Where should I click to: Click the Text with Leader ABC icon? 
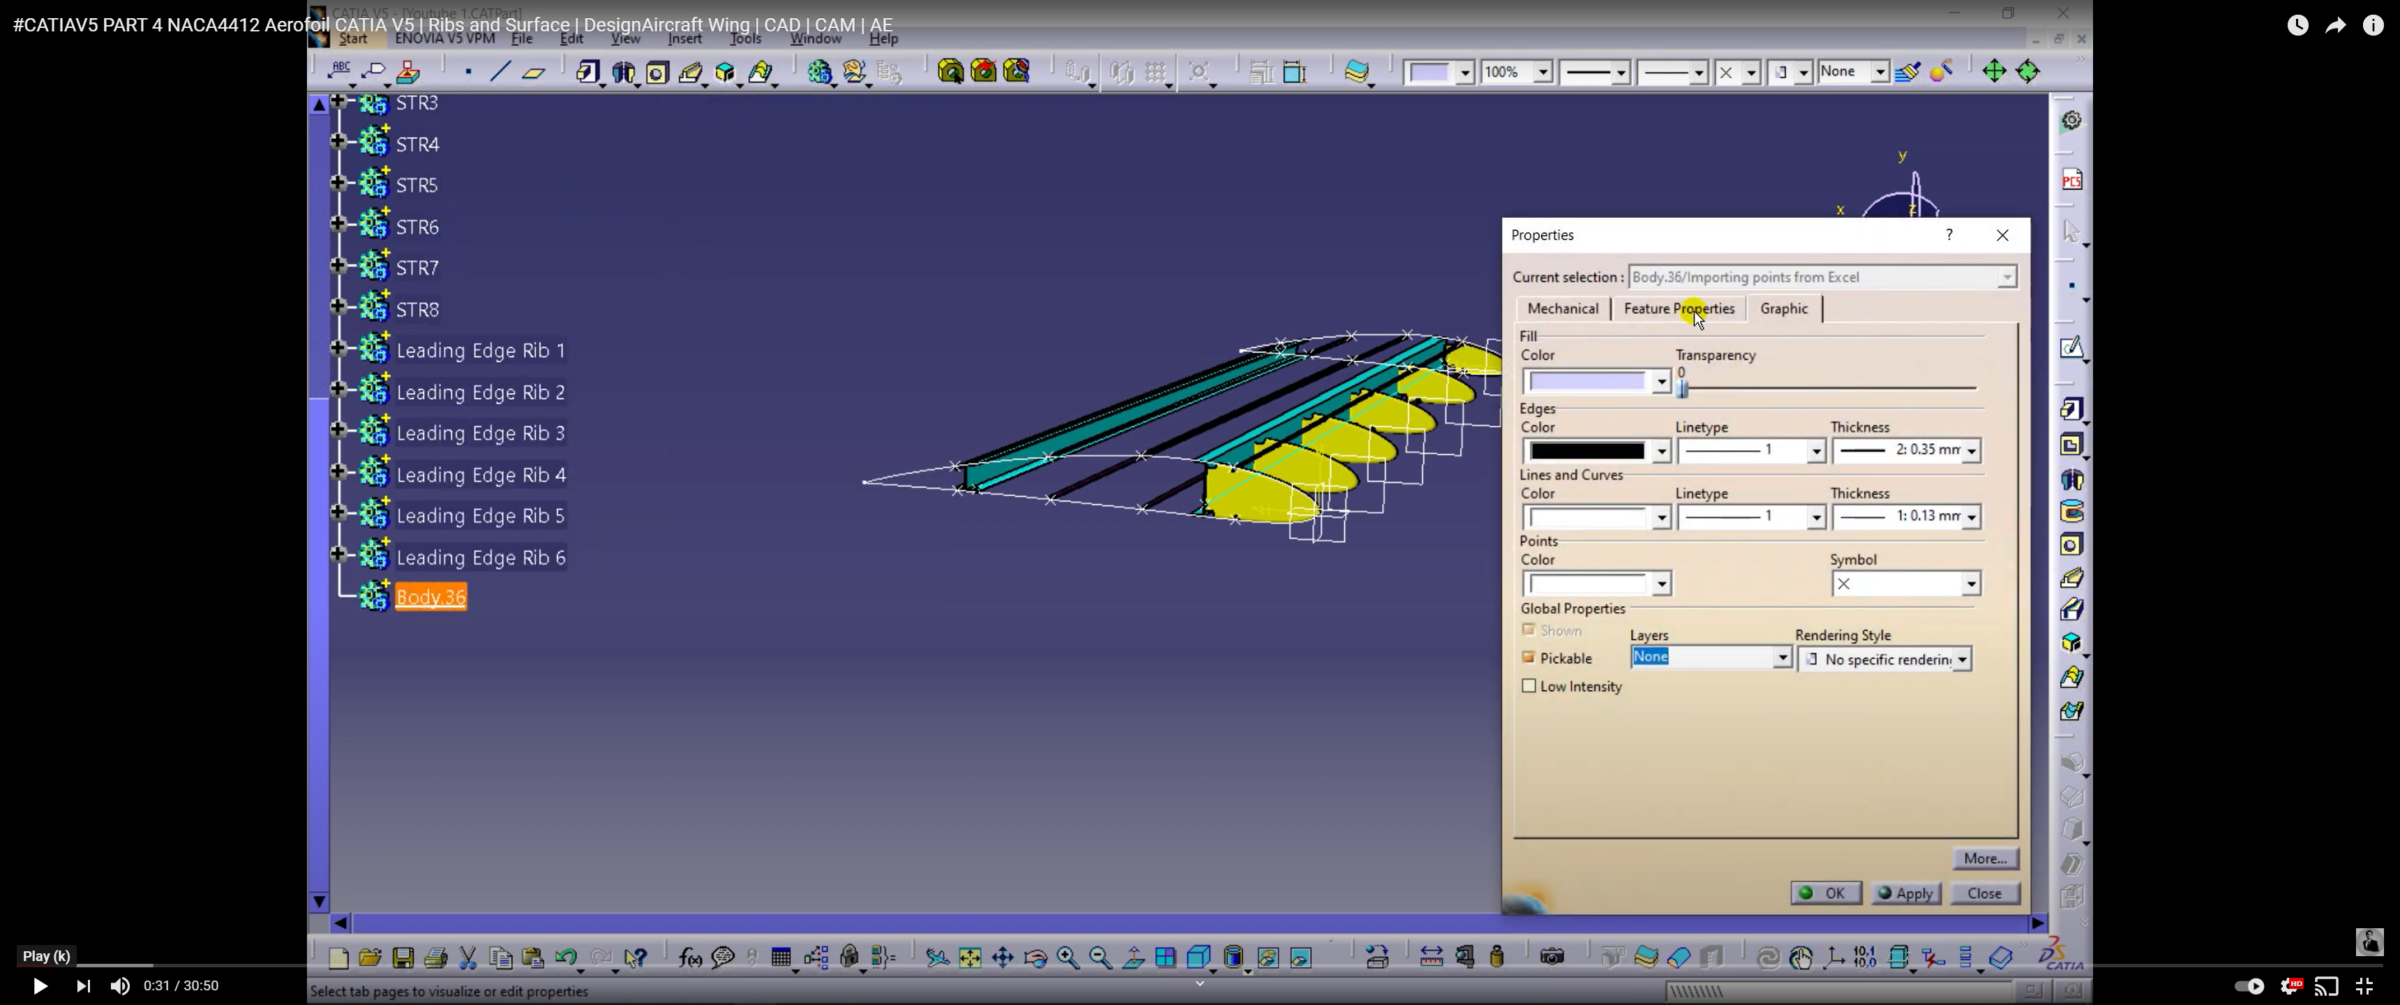coord(340,71)
